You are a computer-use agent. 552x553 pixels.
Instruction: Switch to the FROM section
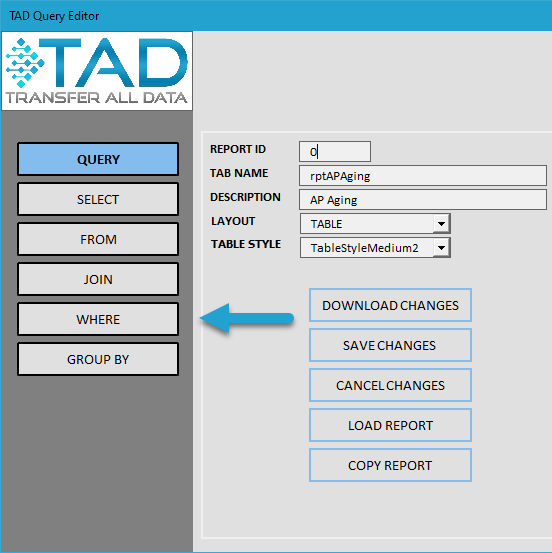[x=98, y=239]
